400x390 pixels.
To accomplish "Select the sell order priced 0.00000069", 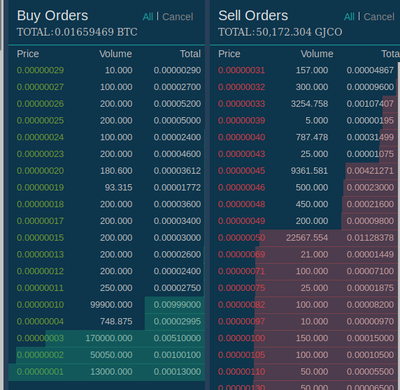I will click(305, 254).
